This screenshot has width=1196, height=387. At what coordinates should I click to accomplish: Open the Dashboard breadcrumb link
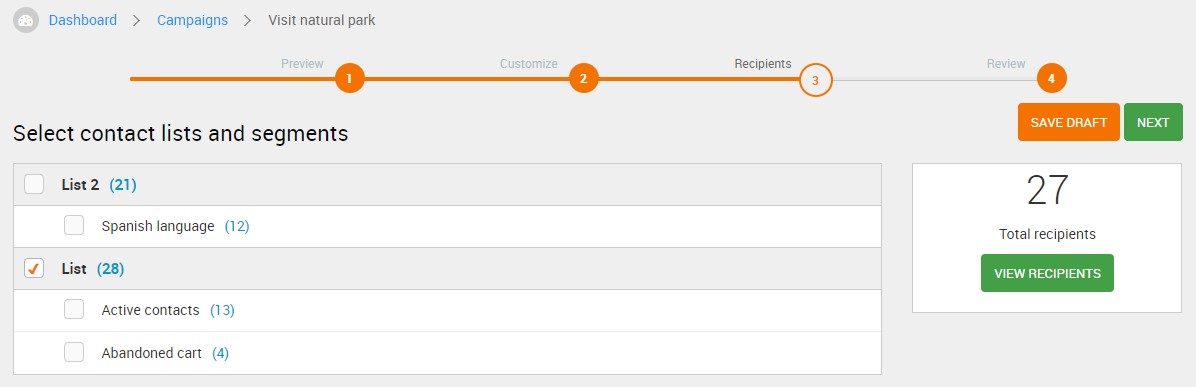click(82, 21)
